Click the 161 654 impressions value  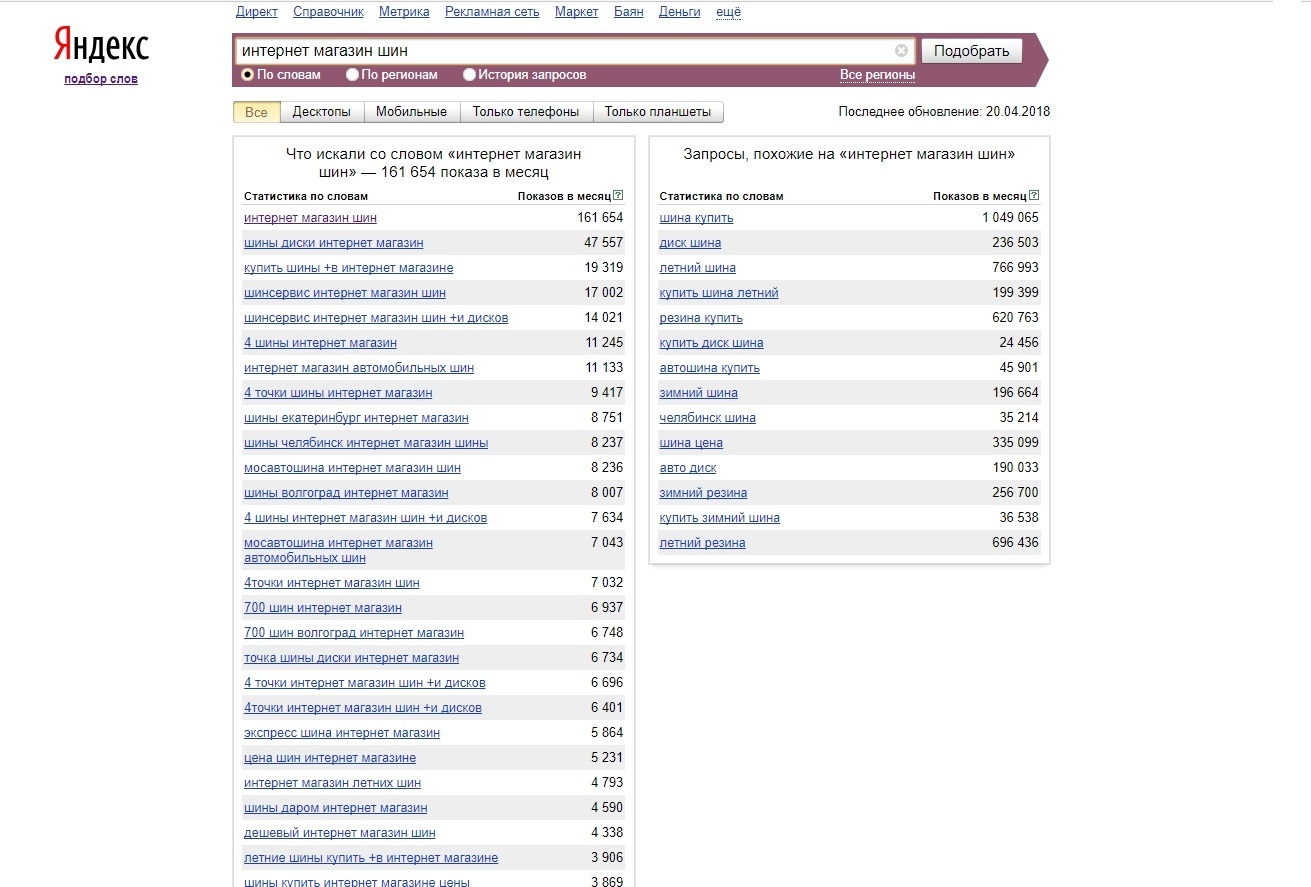point(600,218)
